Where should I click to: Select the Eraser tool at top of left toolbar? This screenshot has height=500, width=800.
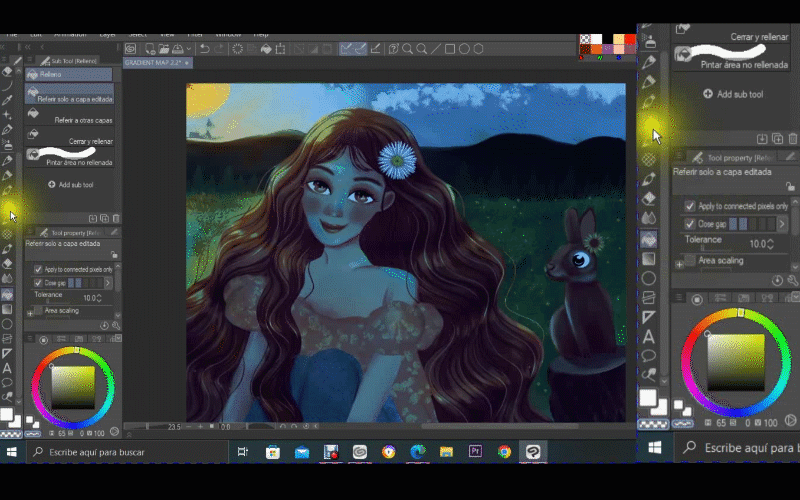tap(8, 71)
